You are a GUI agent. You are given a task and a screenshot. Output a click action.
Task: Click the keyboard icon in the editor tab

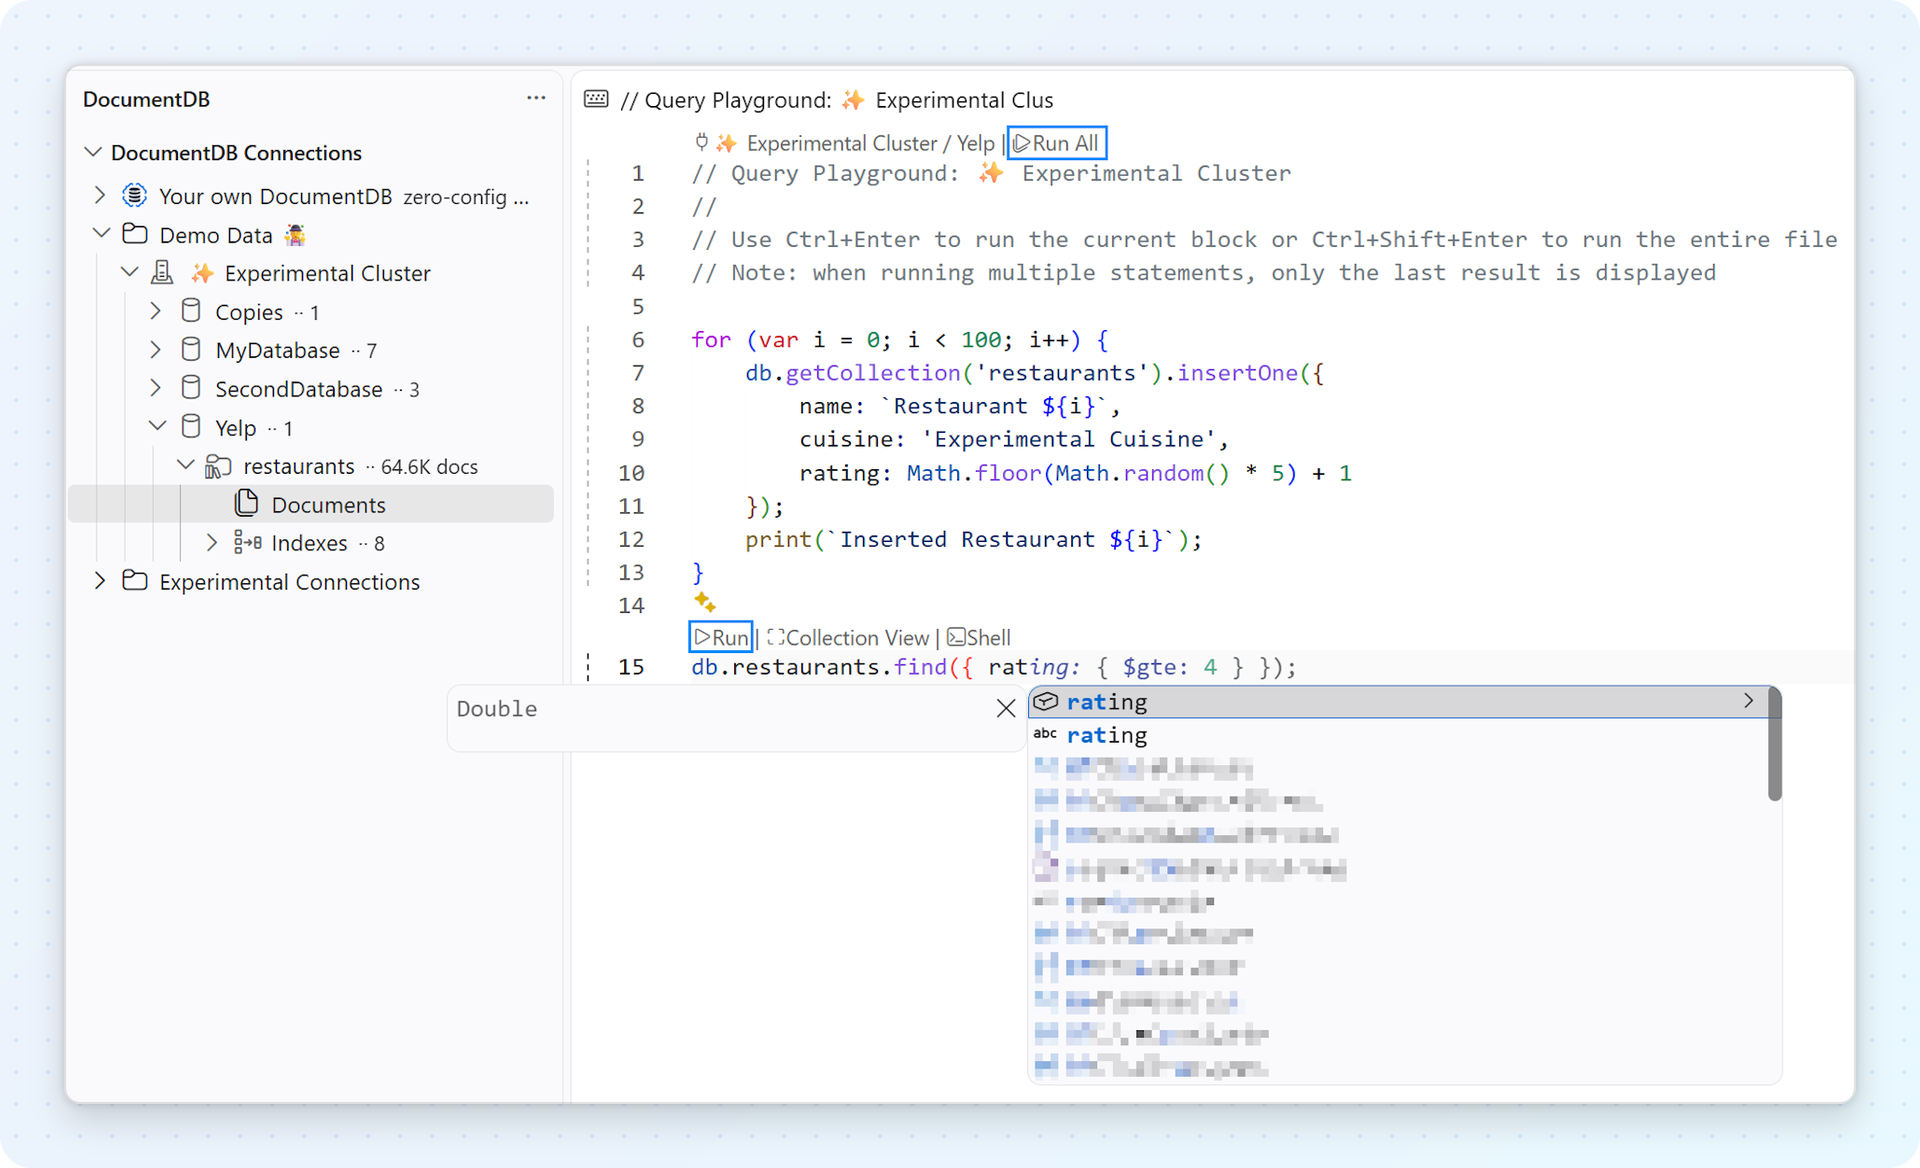[x=596, y=99]
